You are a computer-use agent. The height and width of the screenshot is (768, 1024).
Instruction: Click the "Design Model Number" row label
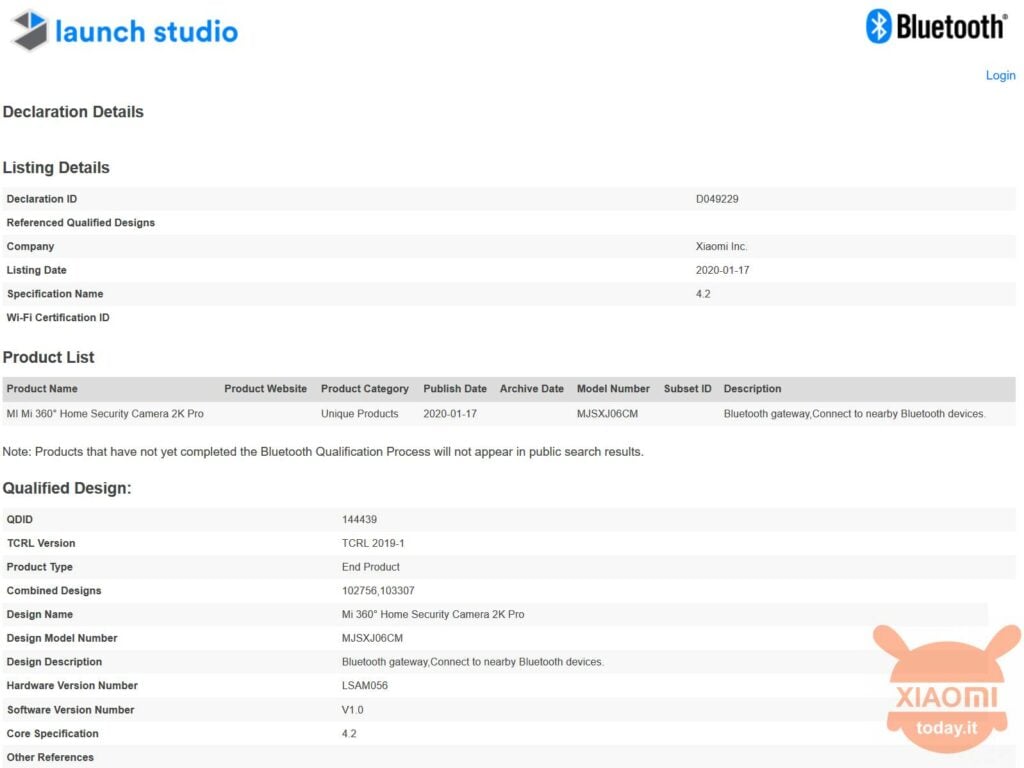62,638
